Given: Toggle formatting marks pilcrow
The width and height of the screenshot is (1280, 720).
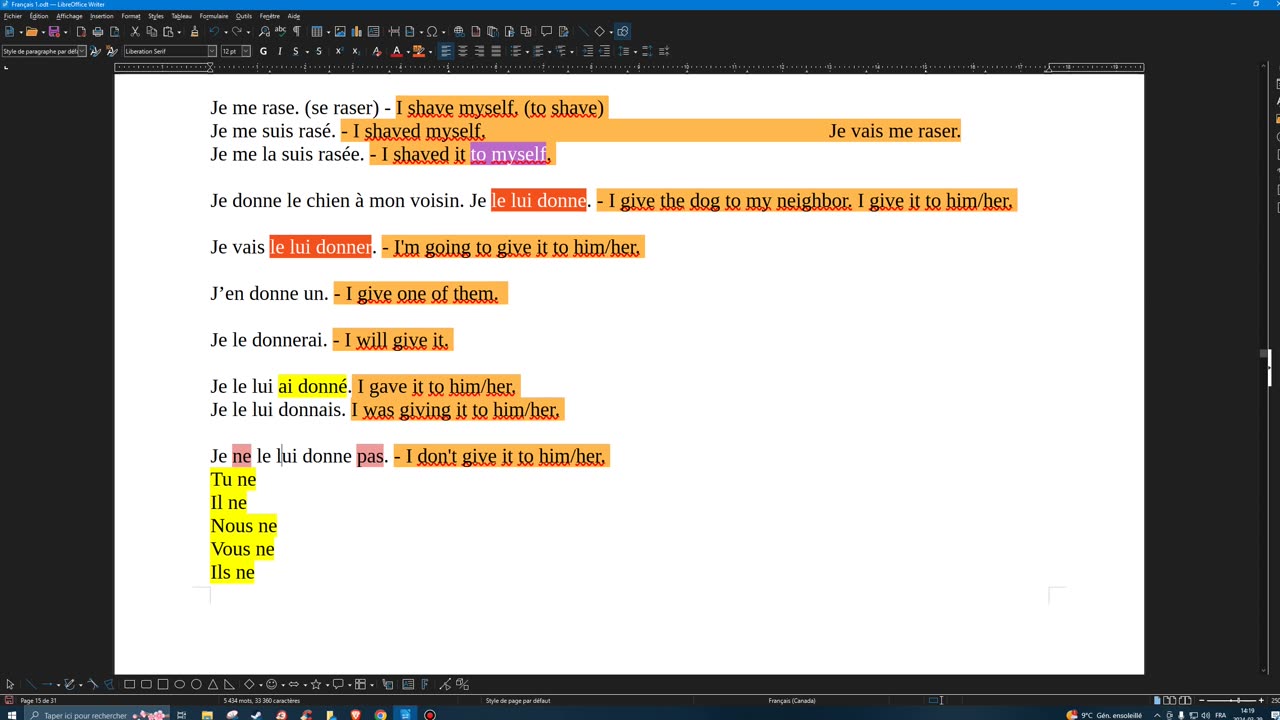Looking at the screenshot, I should click(296, 31).
